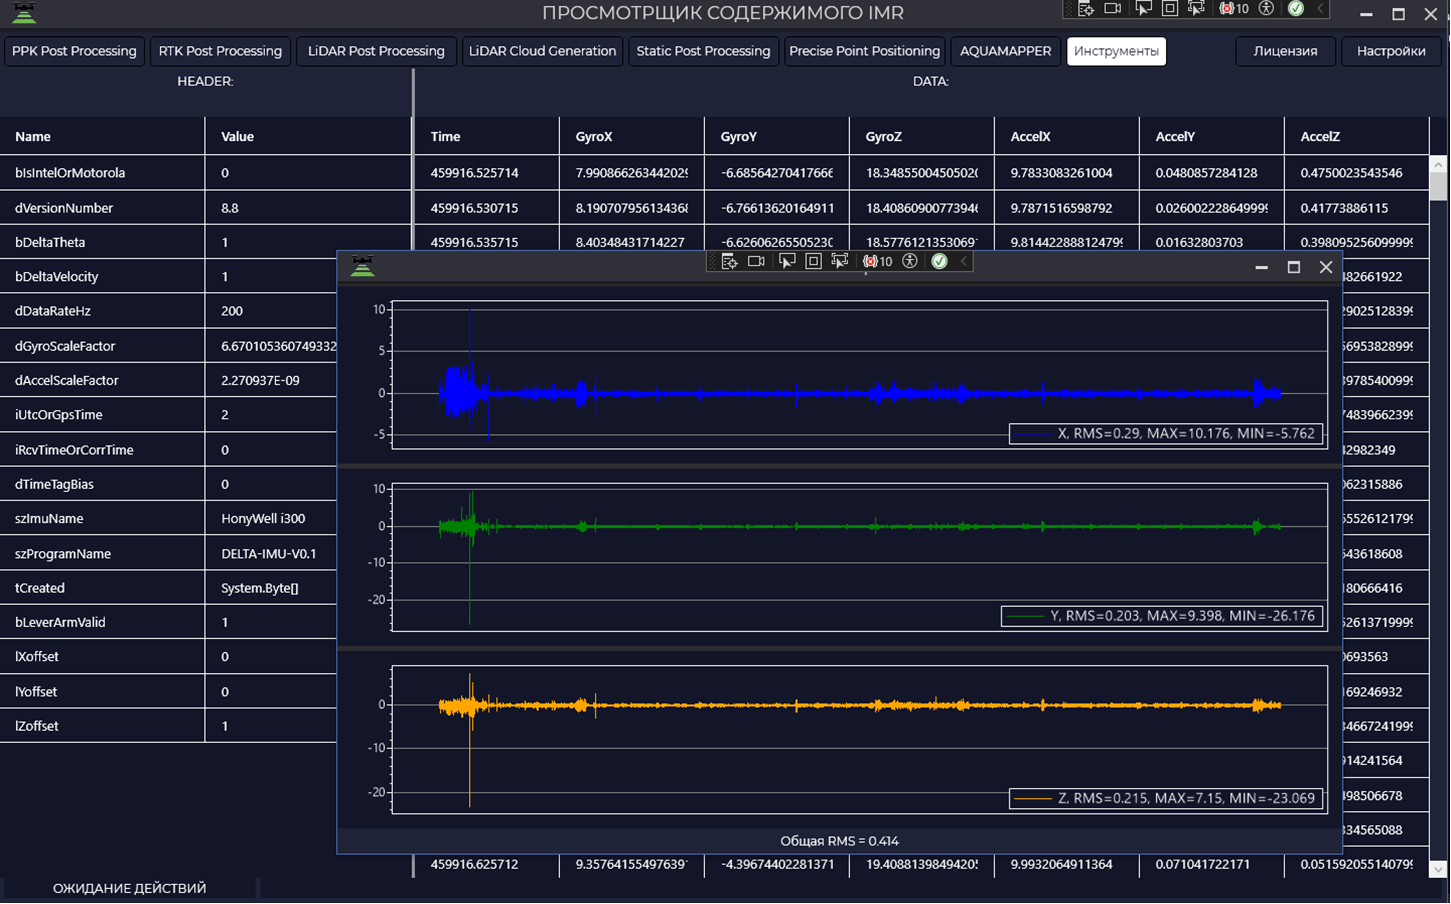This screenshot has height=904, width=1451.
Task: Click the data table vertical scrollbar thumb
Action: pyautogui.click(x=1438, y=187)
